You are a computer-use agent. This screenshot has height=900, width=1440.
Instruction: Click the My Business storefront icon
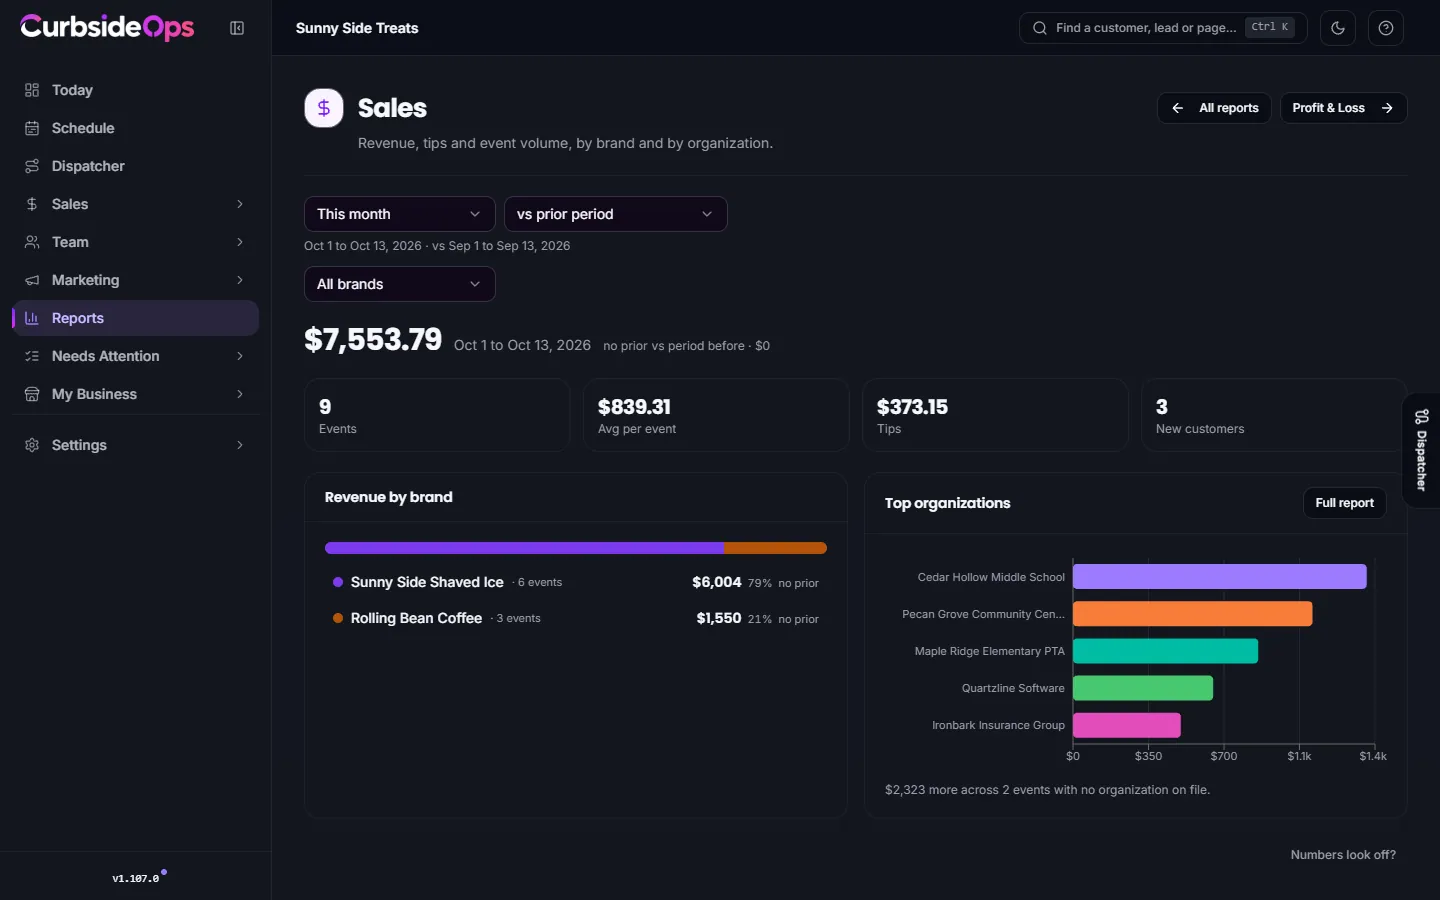pos(32,394)
